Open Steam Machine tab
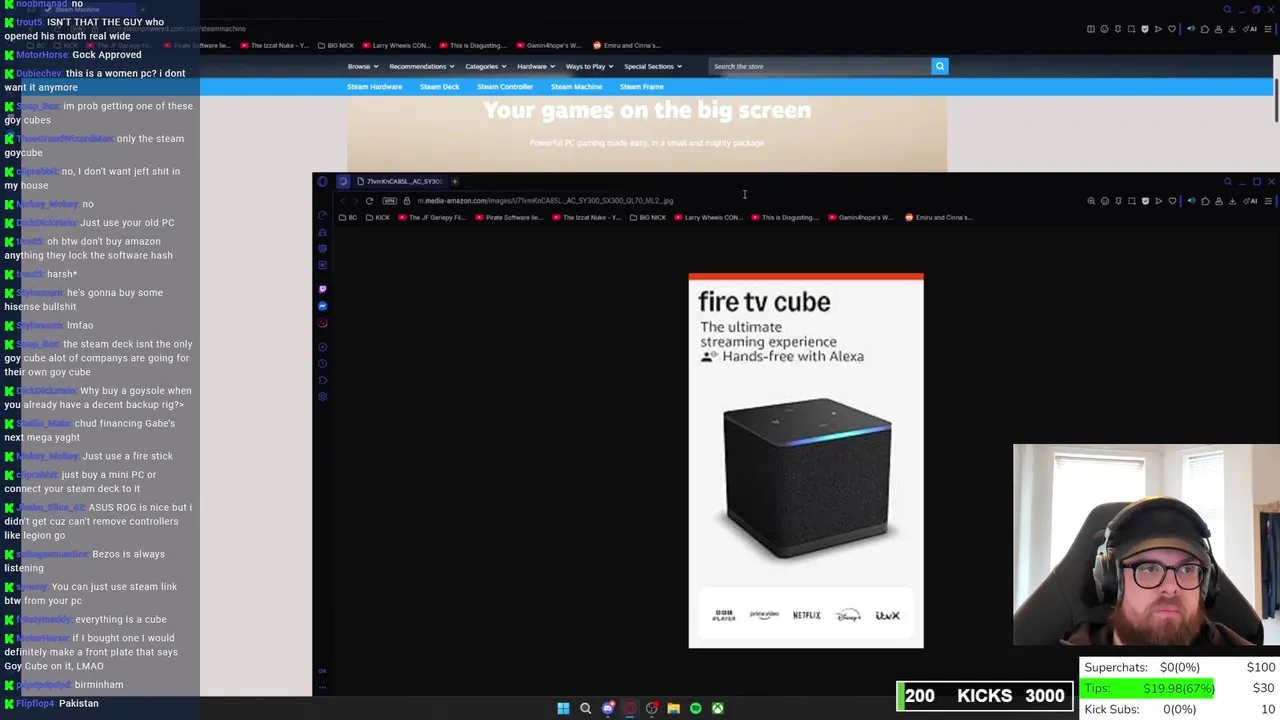This screenshot has width=1280, height=720. tap(576, 87)
